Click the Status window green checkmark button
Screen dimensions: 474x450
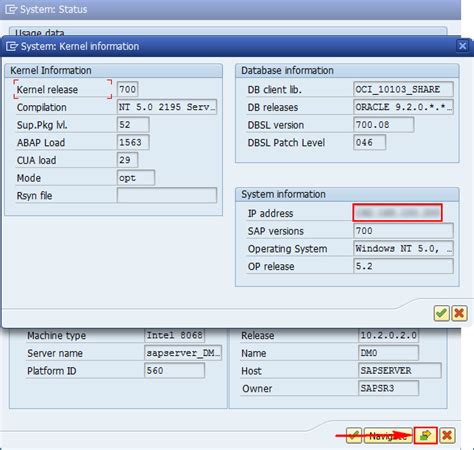click(x=354, y=435)
